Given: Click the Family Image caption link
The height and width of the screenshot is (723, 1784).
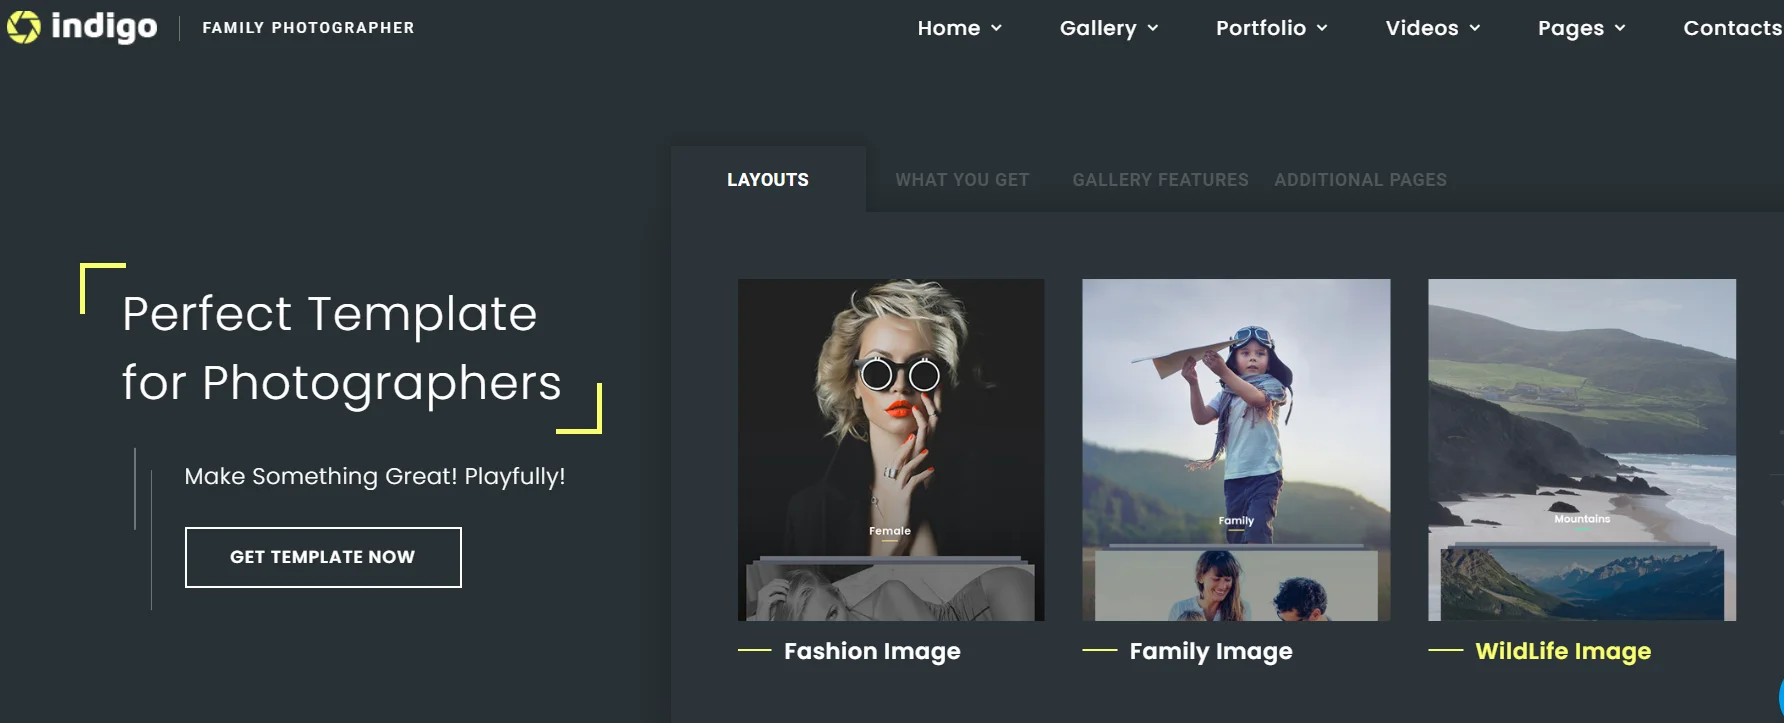Looking at the screenshot, I should pos(1210,651).
